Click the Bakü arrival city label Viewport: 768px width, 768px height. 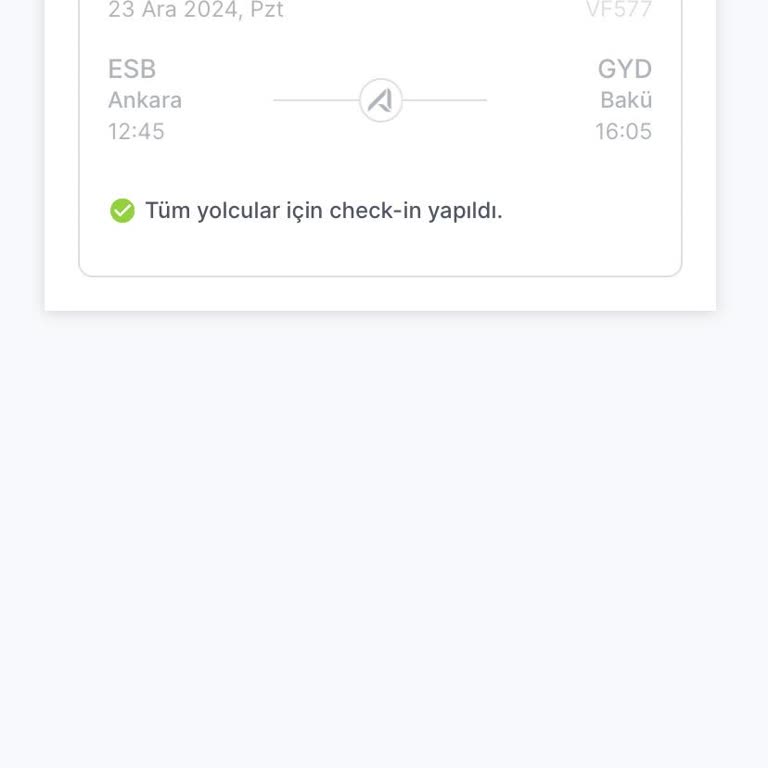pyautogui.click(x=626, y=100)
